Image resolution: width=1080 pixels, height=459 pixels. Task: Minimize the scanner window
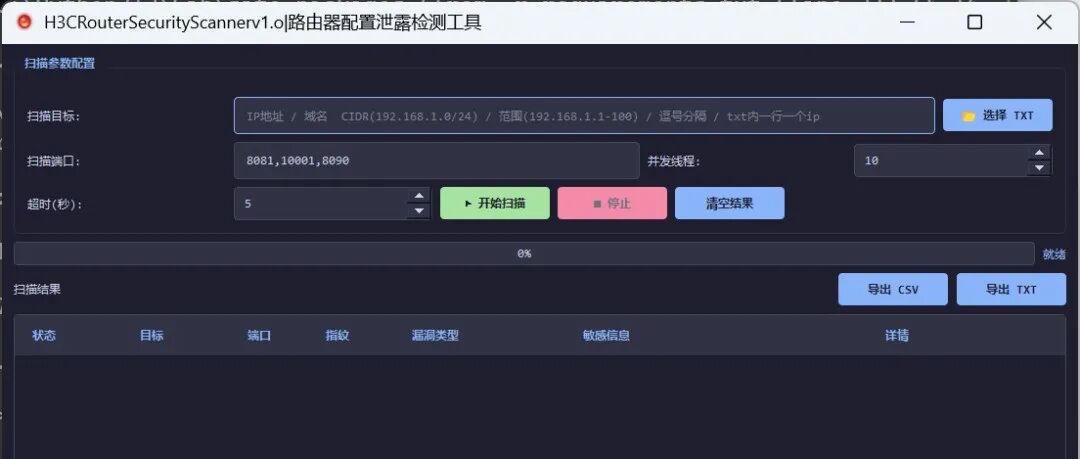coord(908,23)
